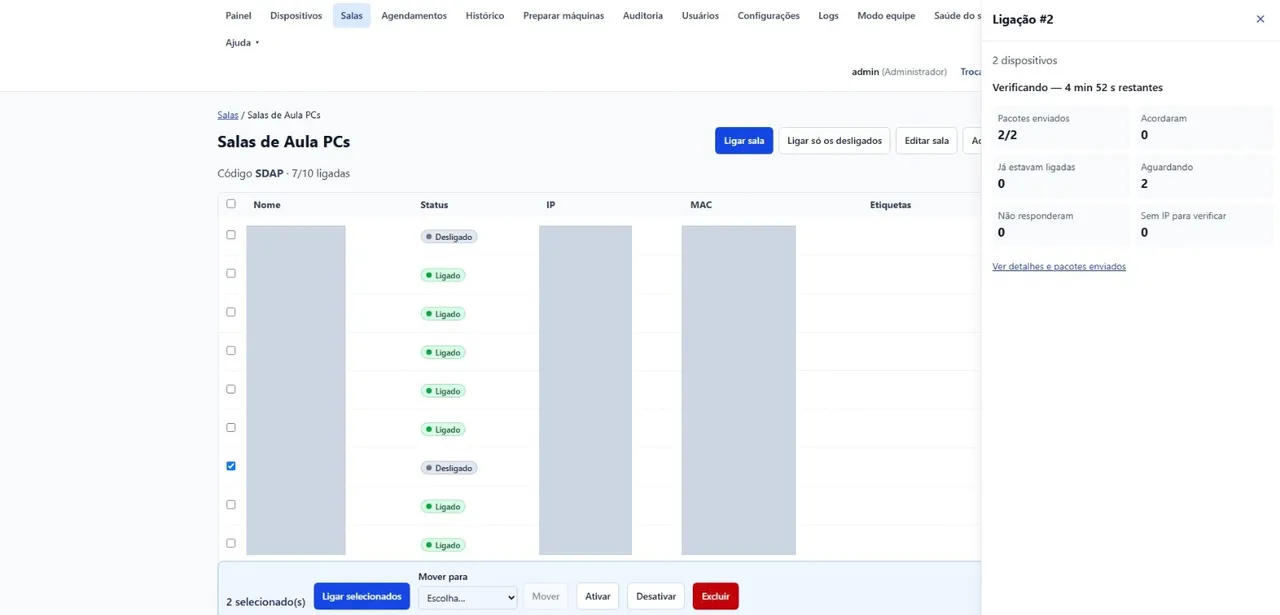The image size is (1280, 615).
Task: Click the disabled Mover button
Action: (545, 596)
